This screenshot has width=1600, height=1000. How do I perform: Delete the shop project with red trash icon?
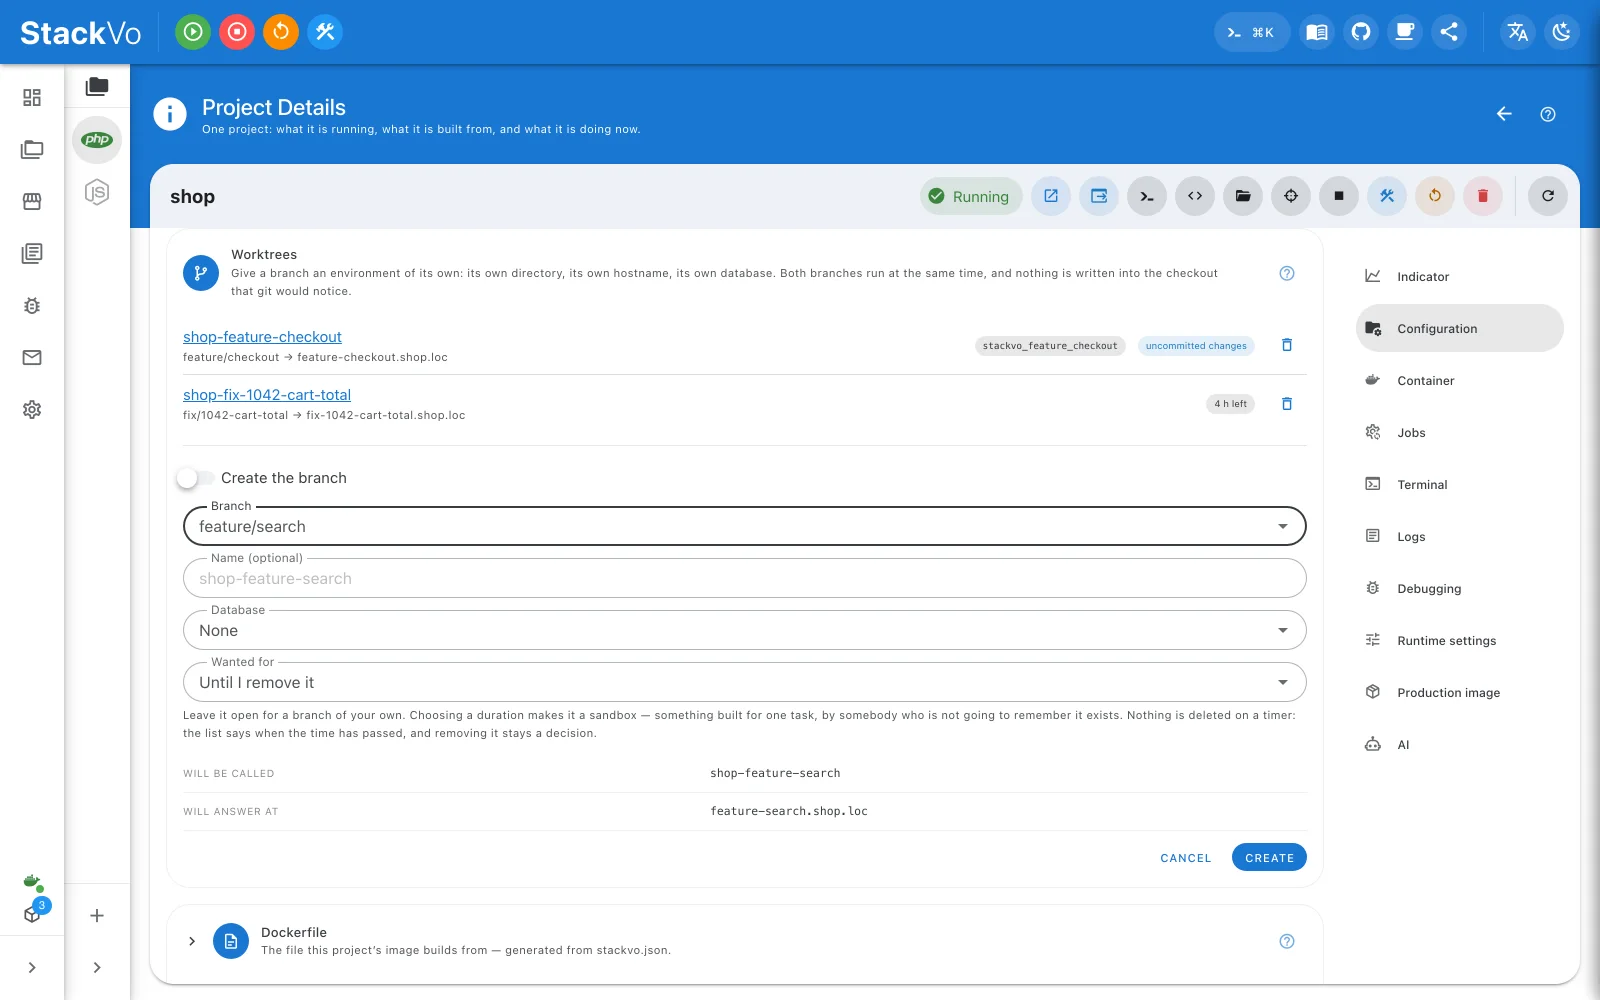1483,196
